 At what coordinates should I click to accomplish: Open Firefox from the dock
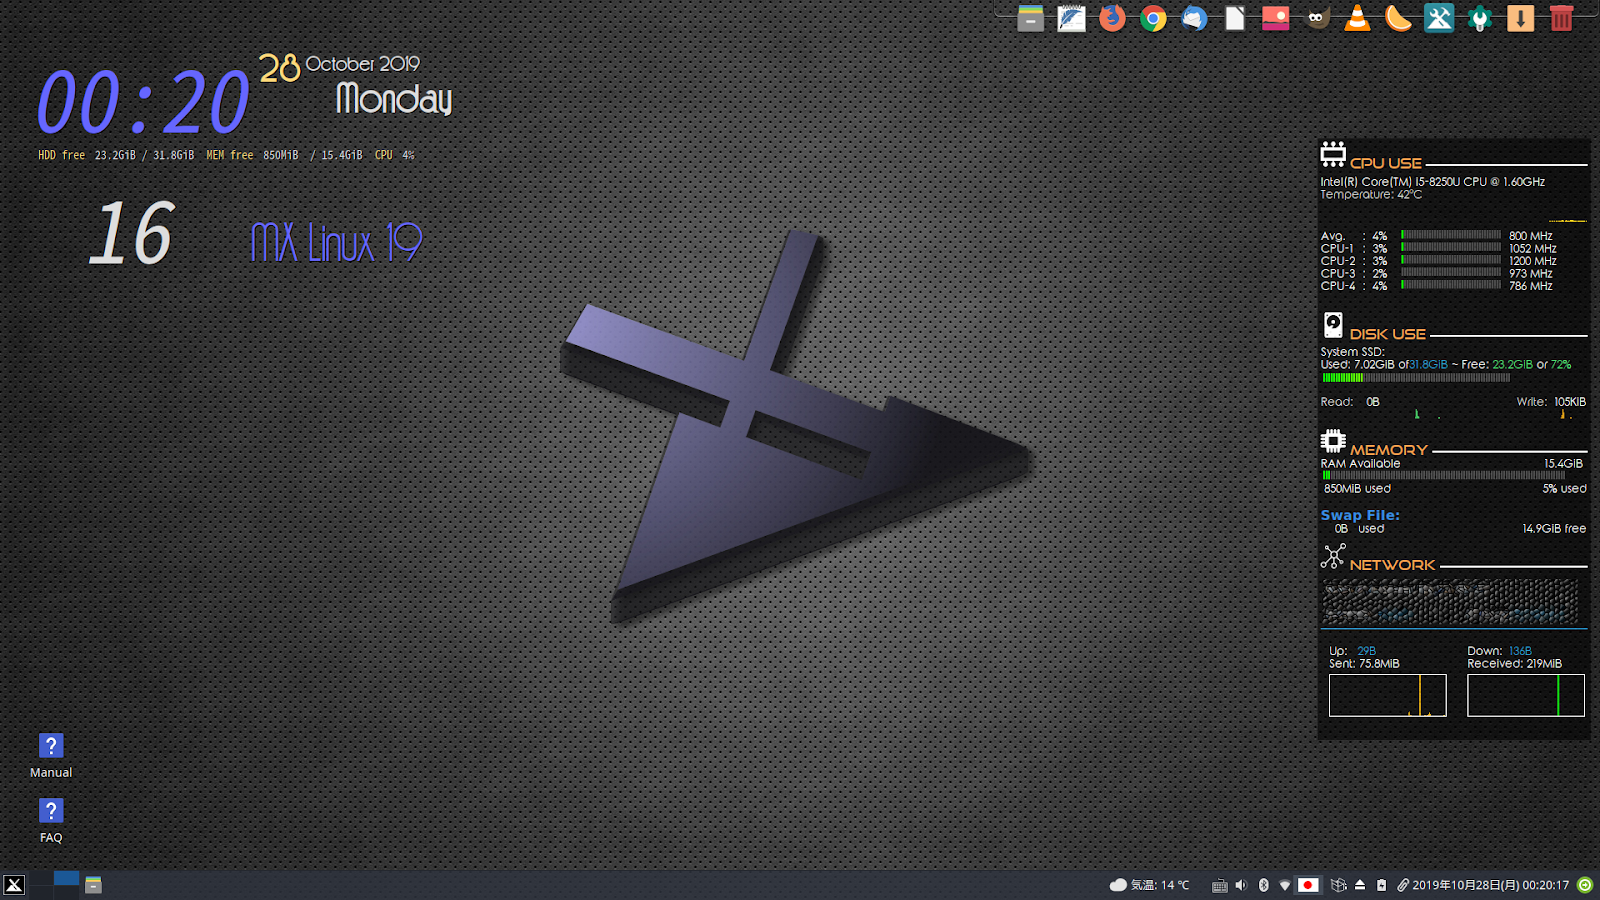[x=1112, y=18]
